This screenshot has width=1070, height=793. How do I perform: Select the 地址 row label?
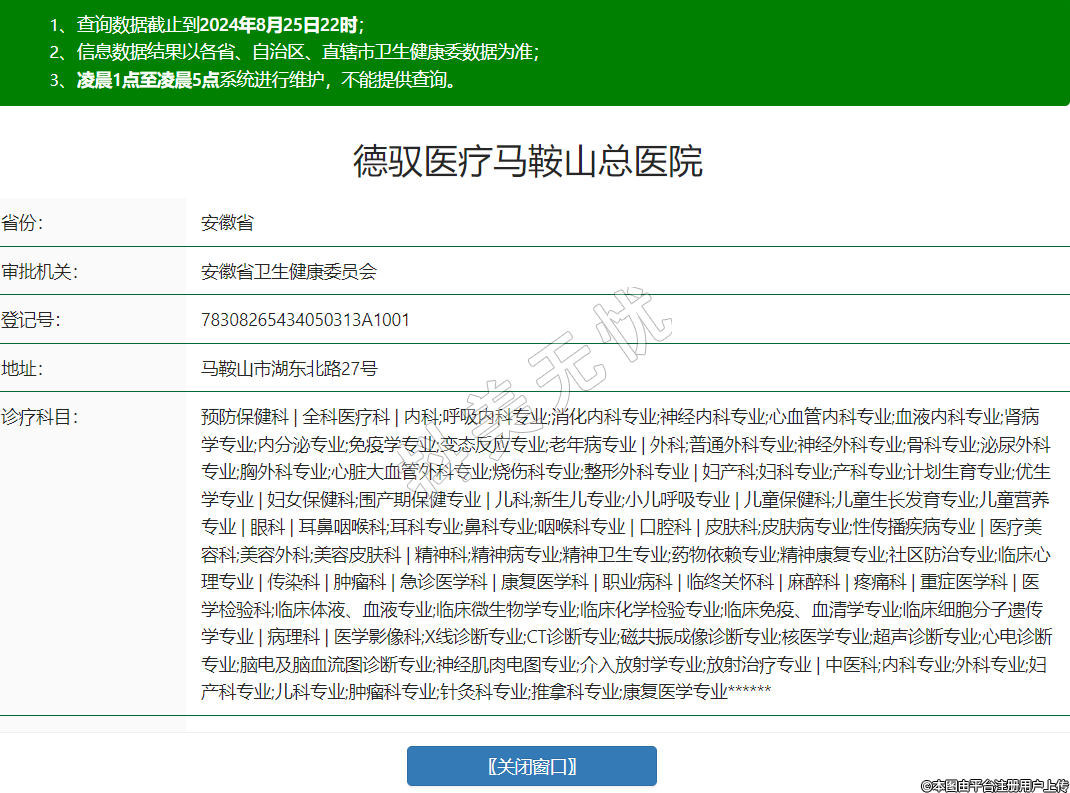coord(22,369)
